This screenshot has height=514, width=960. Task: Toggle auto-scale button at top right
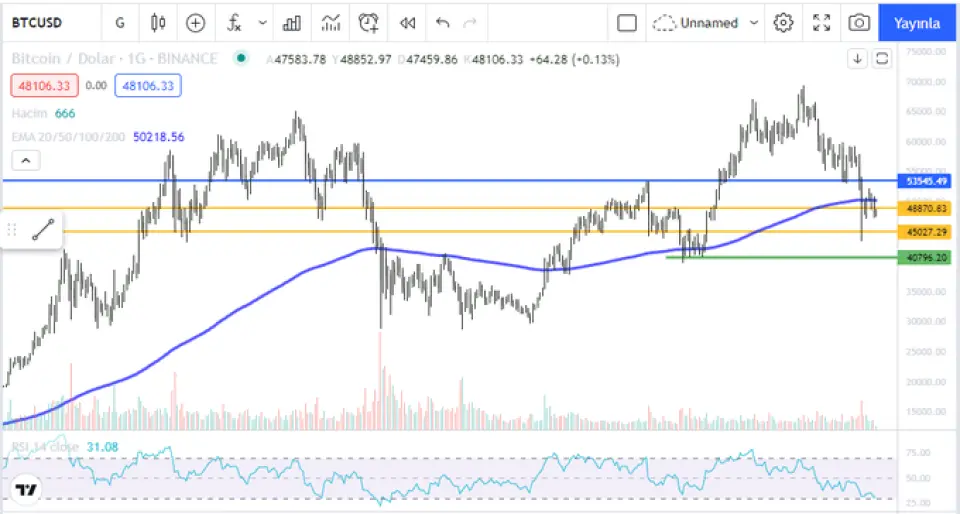point(882,59)
